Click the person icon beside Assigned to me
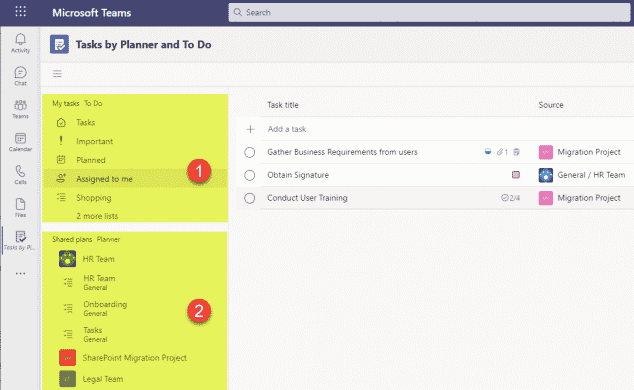This screenshot has height=390, width=634. (61, 178)
